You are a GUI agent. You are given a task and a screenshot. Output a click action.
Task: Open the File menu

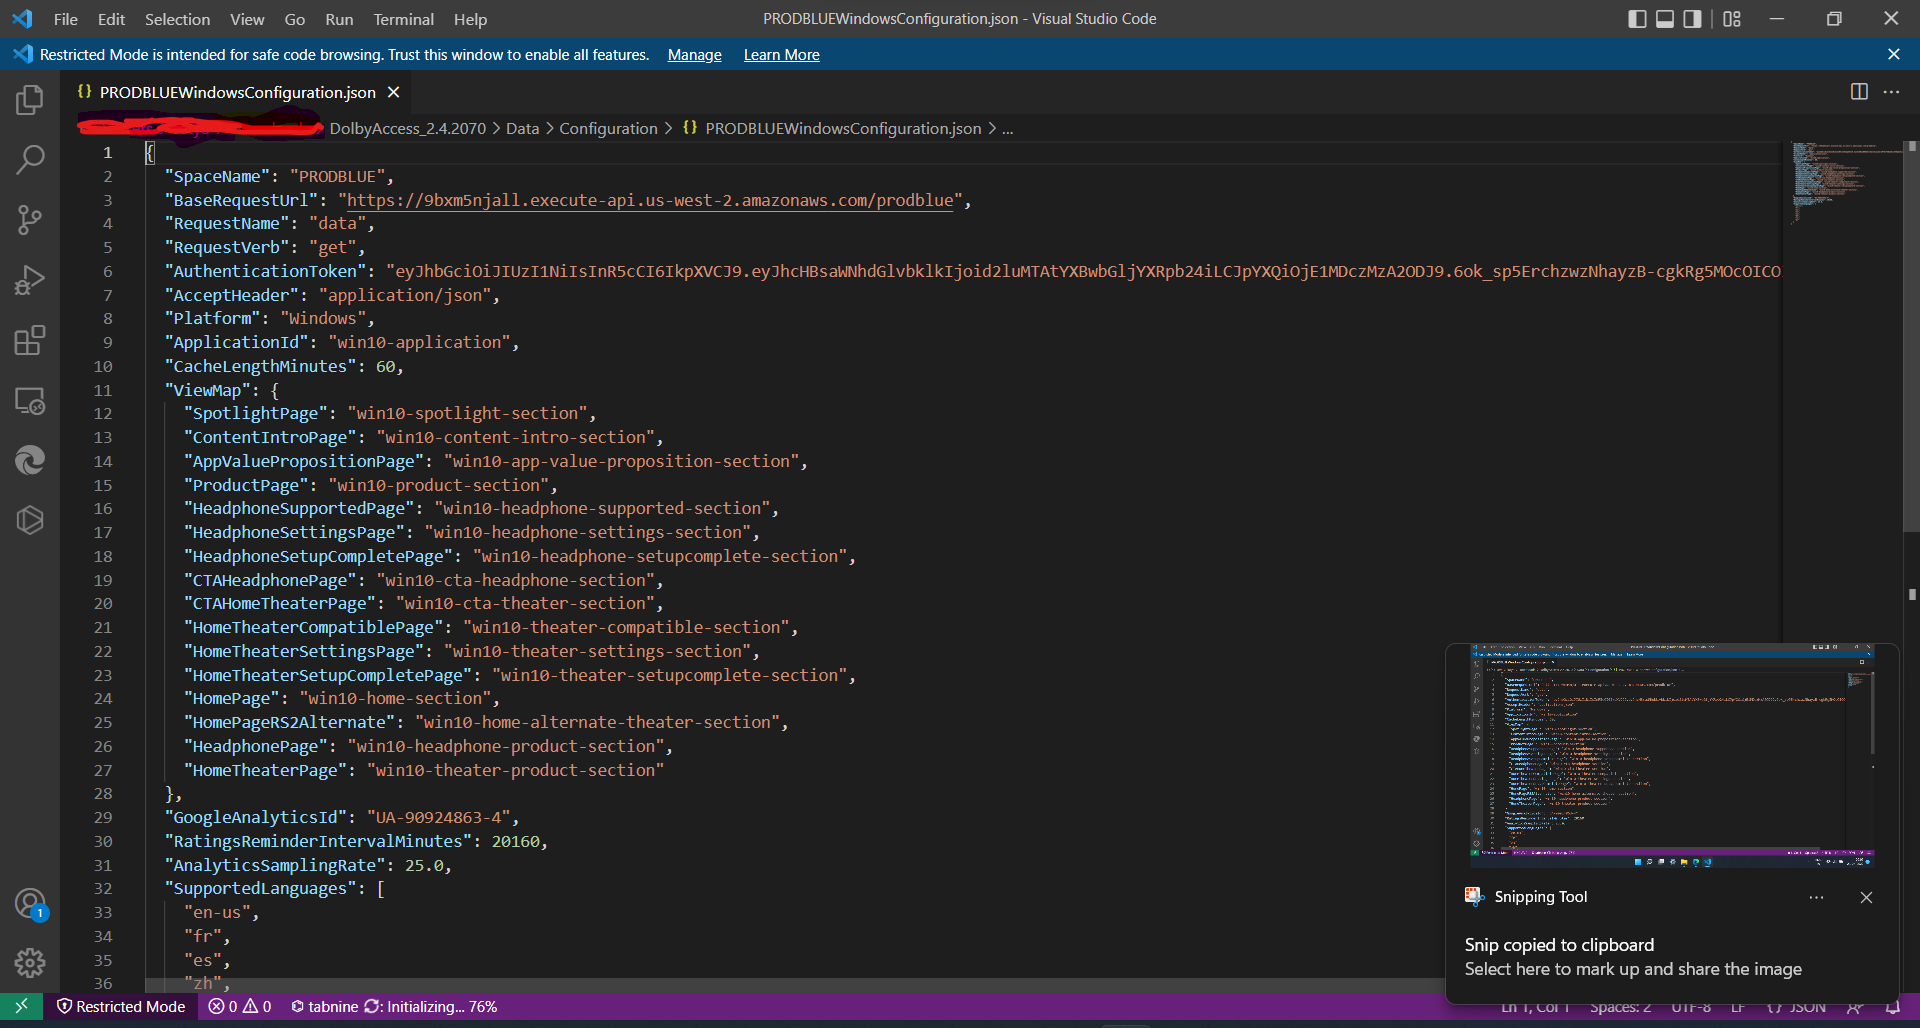pyautogui.click(x=66, y=19)
